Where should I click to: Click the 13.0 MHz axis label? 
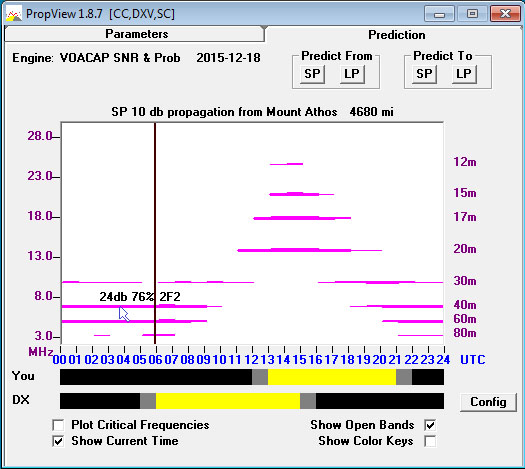40,256
